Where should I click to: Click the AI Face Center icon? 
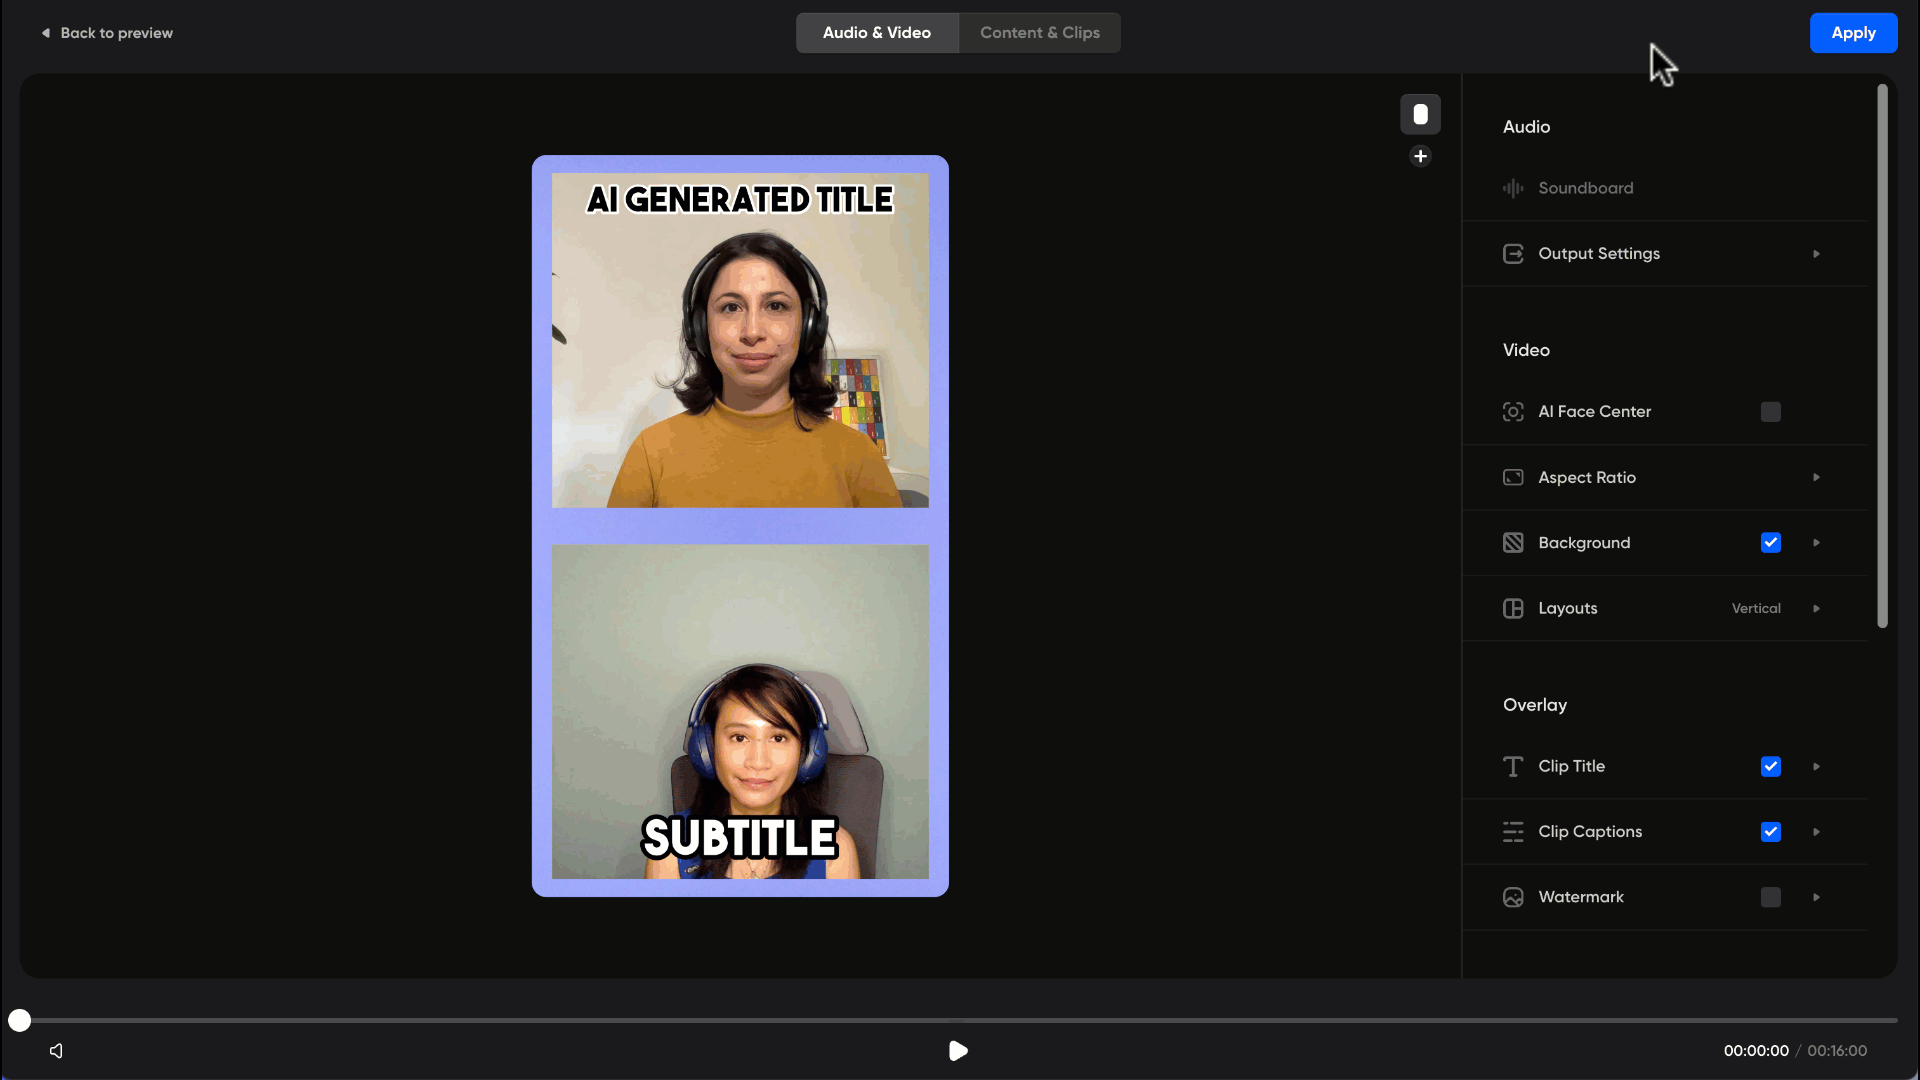coord(1513,412)
